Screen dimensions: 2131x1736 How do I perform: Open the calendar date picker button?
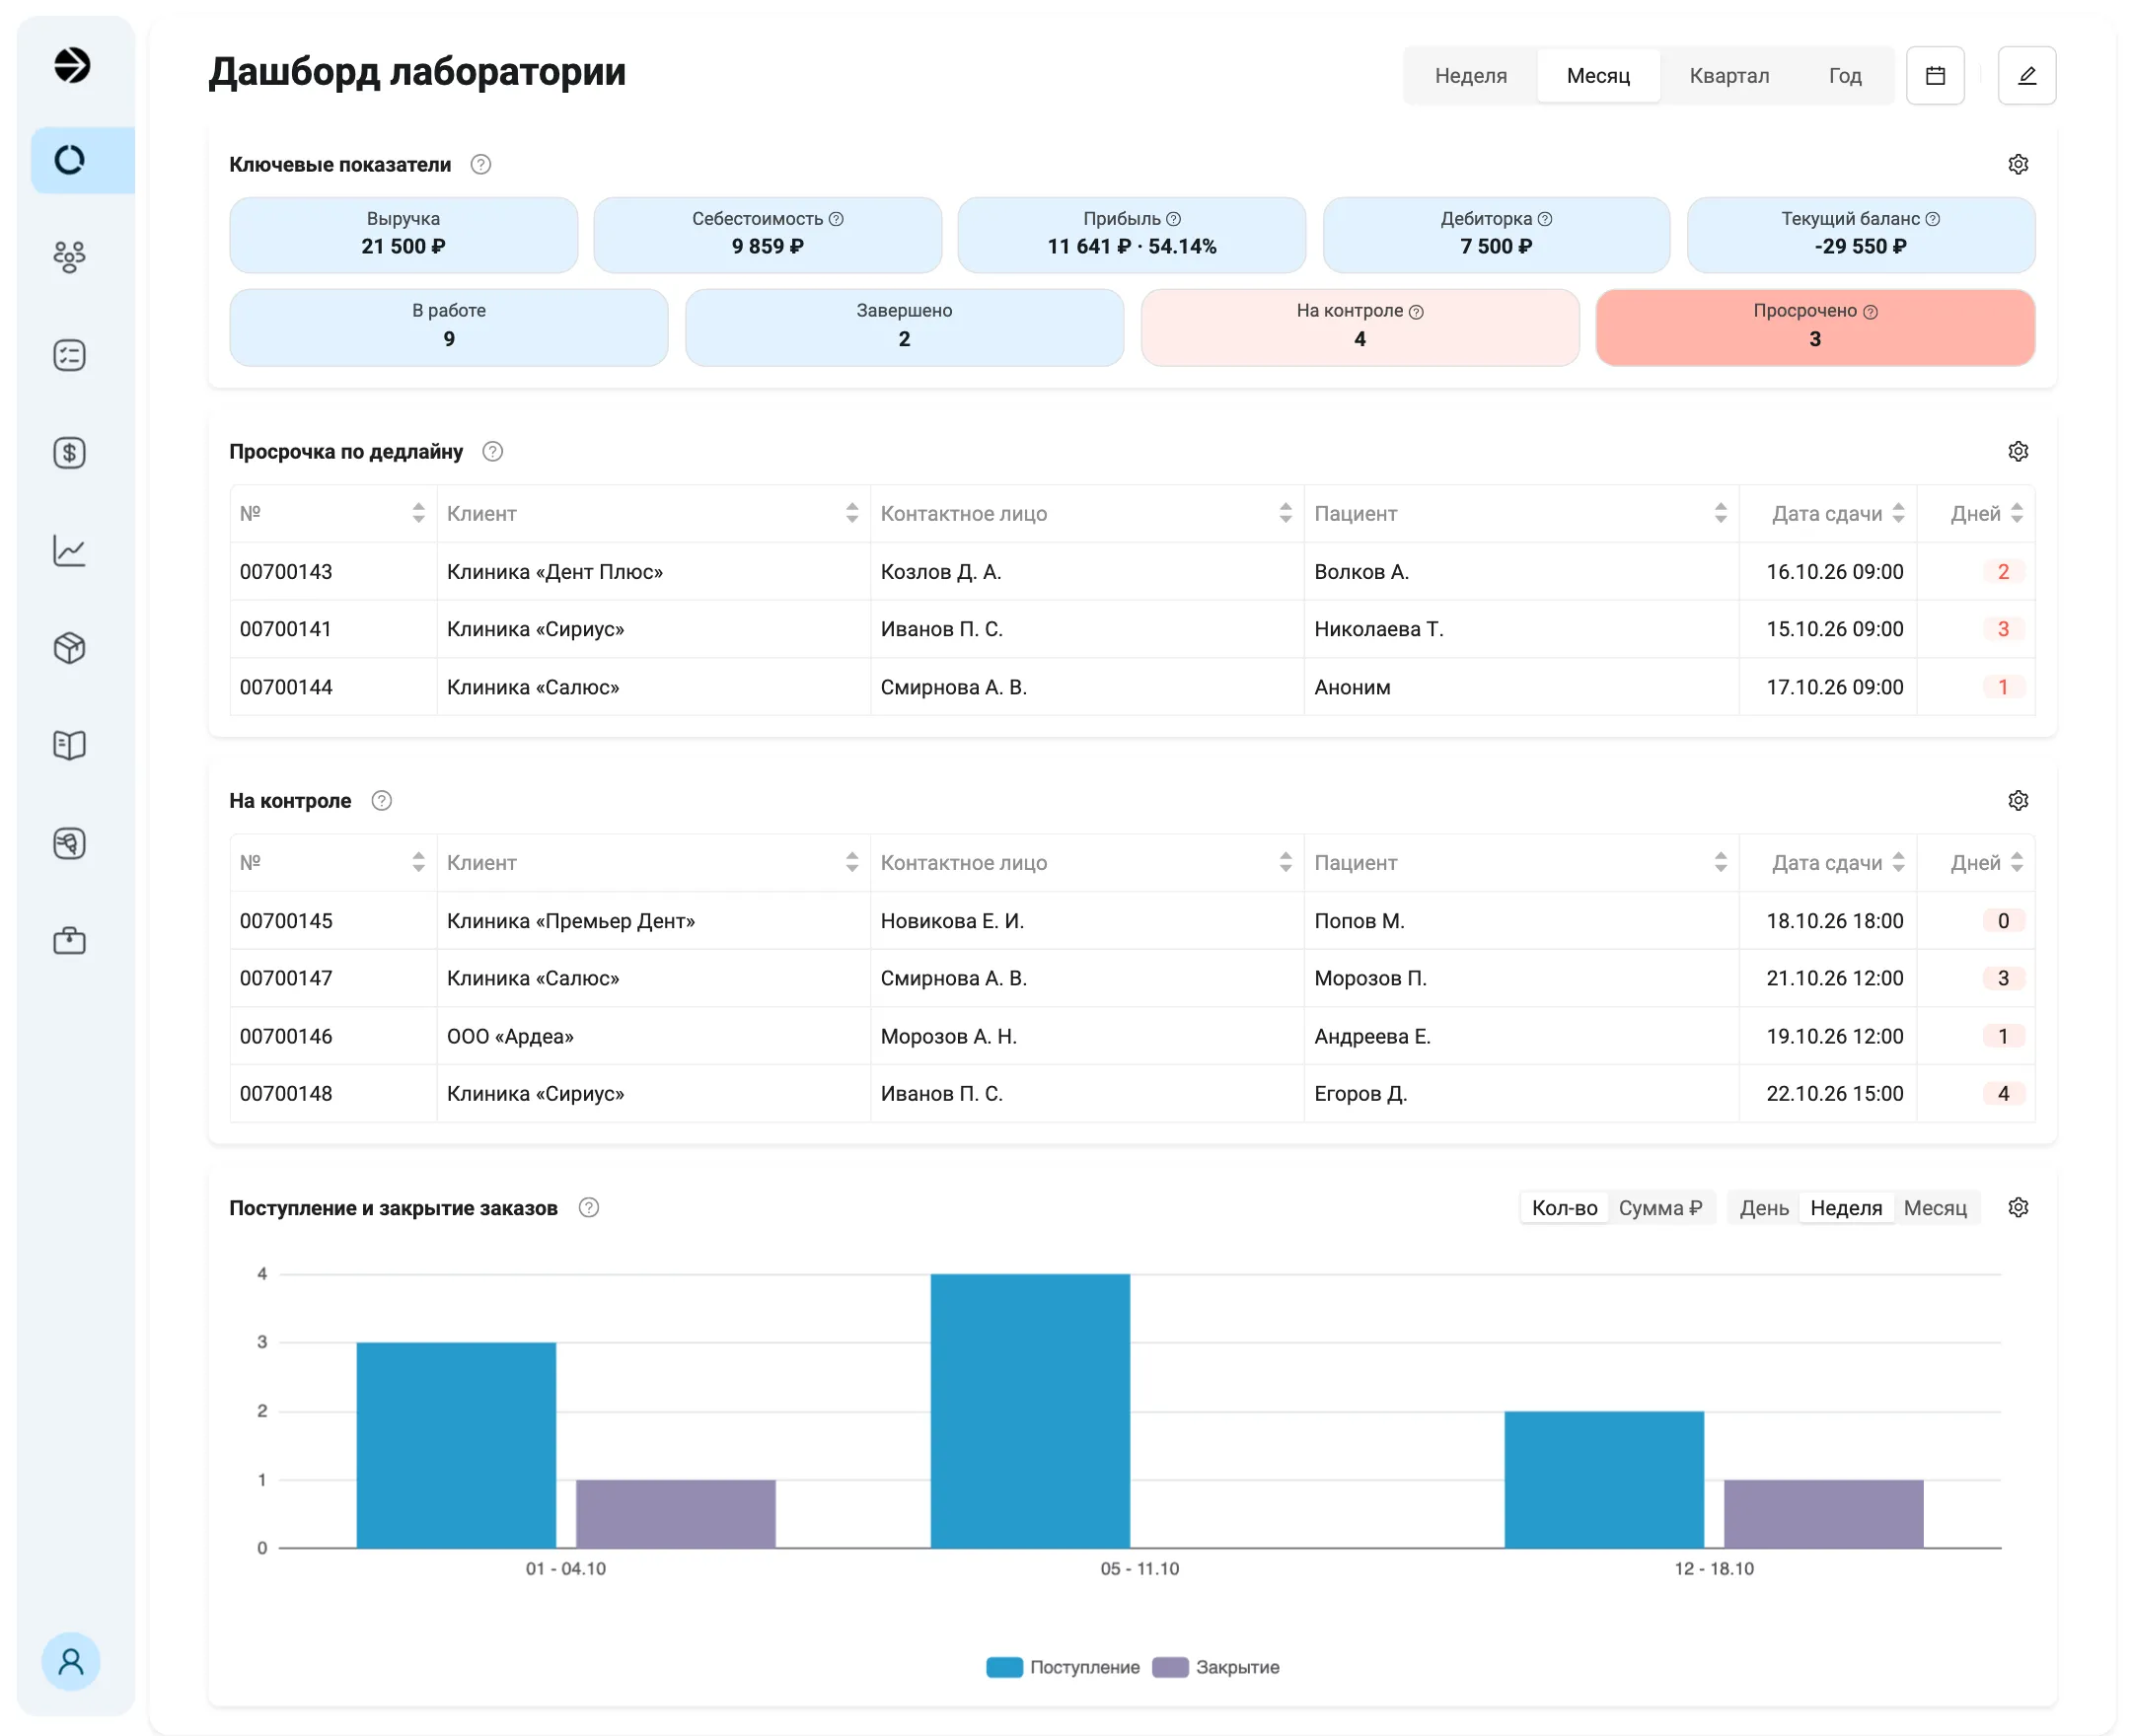tap(1935, 76)
